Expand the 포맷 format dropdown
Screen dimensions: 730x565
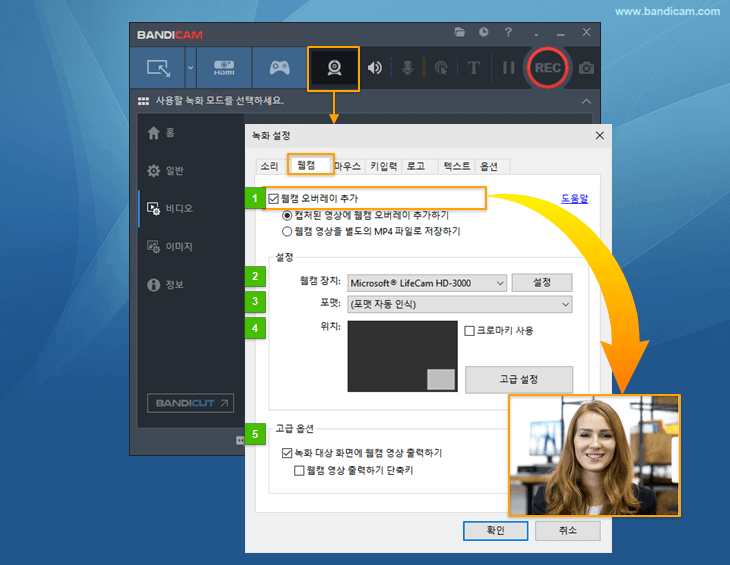point(459,304)
